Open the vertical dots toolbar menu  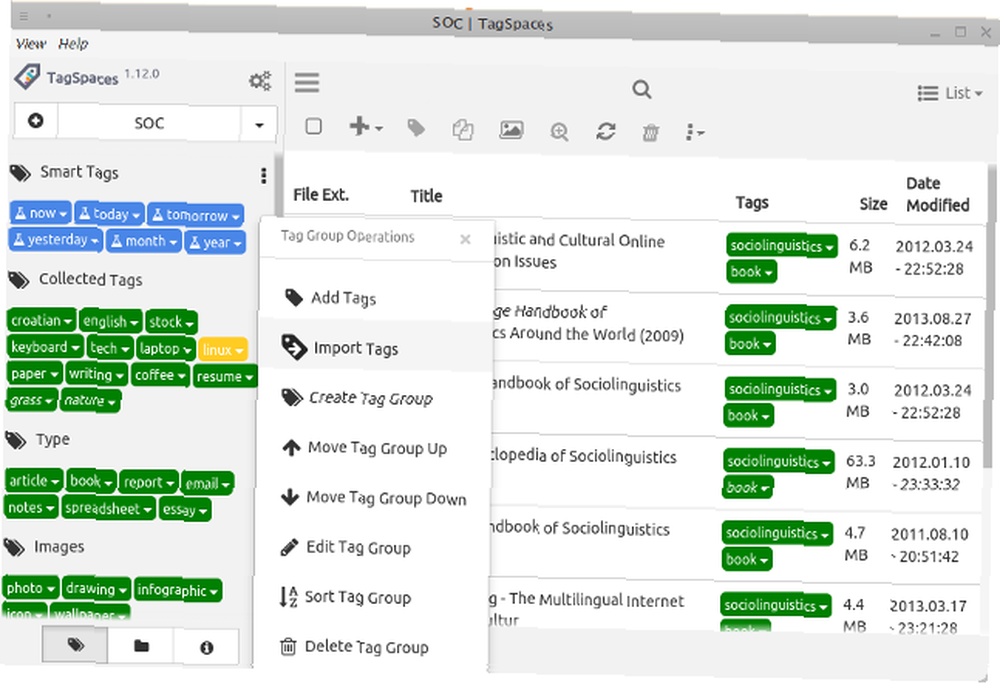click(x=695, y=133)
